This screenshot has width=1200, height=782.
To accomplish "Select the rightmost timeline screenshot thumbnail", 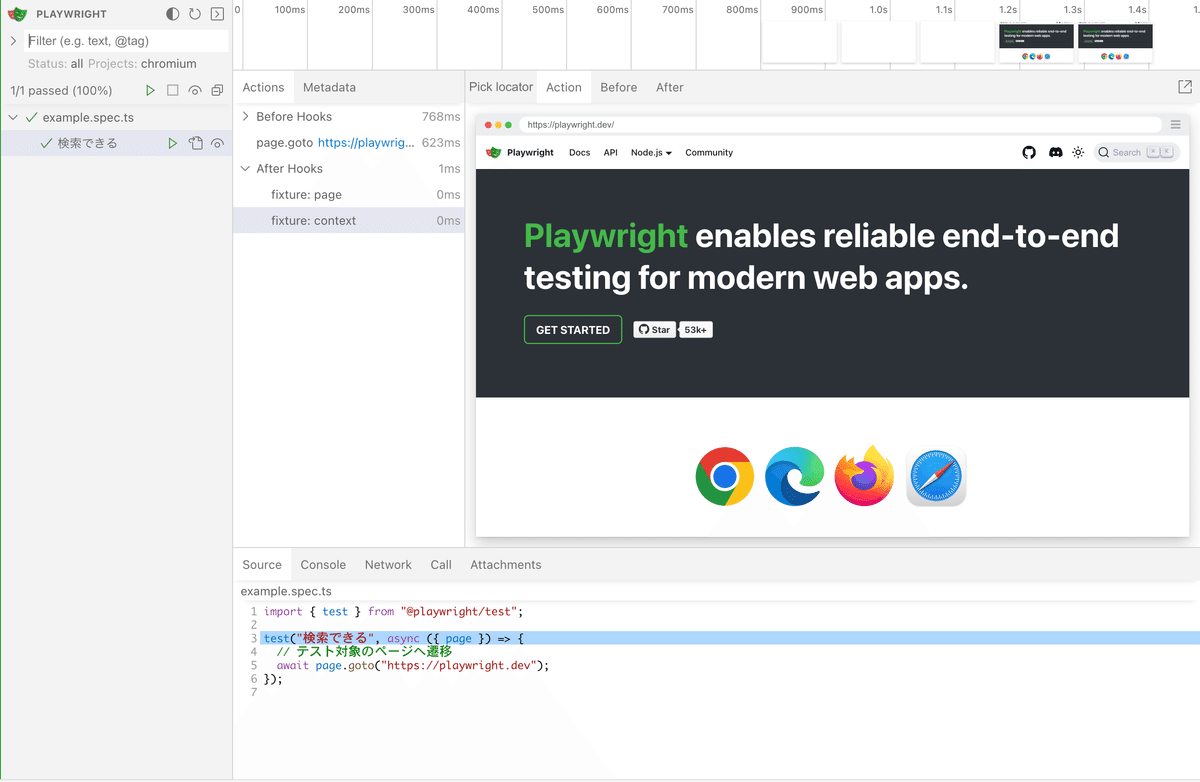I will click(x=1115, y=44).
